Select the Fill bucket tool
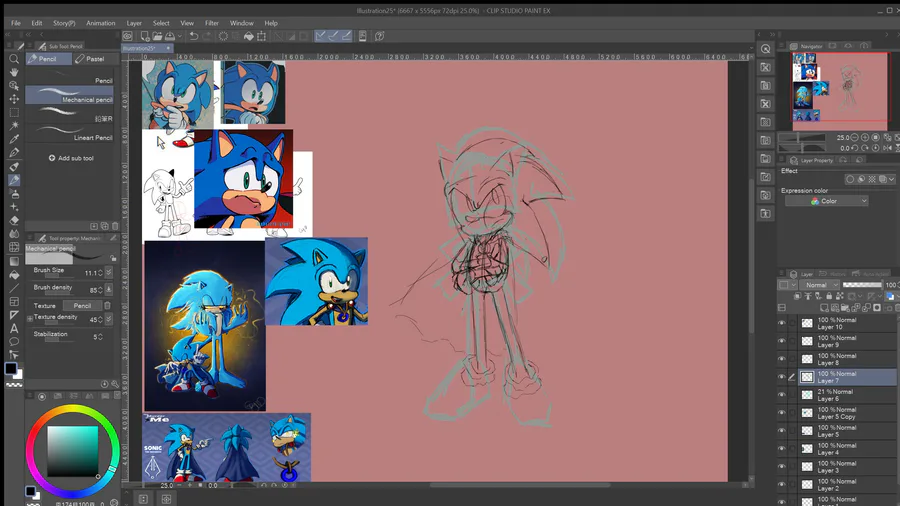This screenshot has width=900, height=506. (14, 275)
